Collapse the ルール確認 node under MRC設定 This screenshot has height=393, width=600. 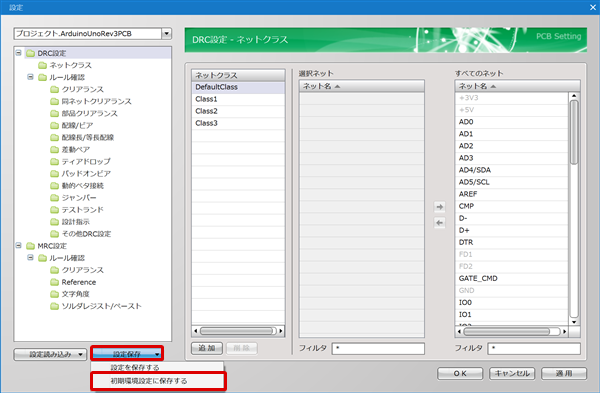click(x=30, y=258)
